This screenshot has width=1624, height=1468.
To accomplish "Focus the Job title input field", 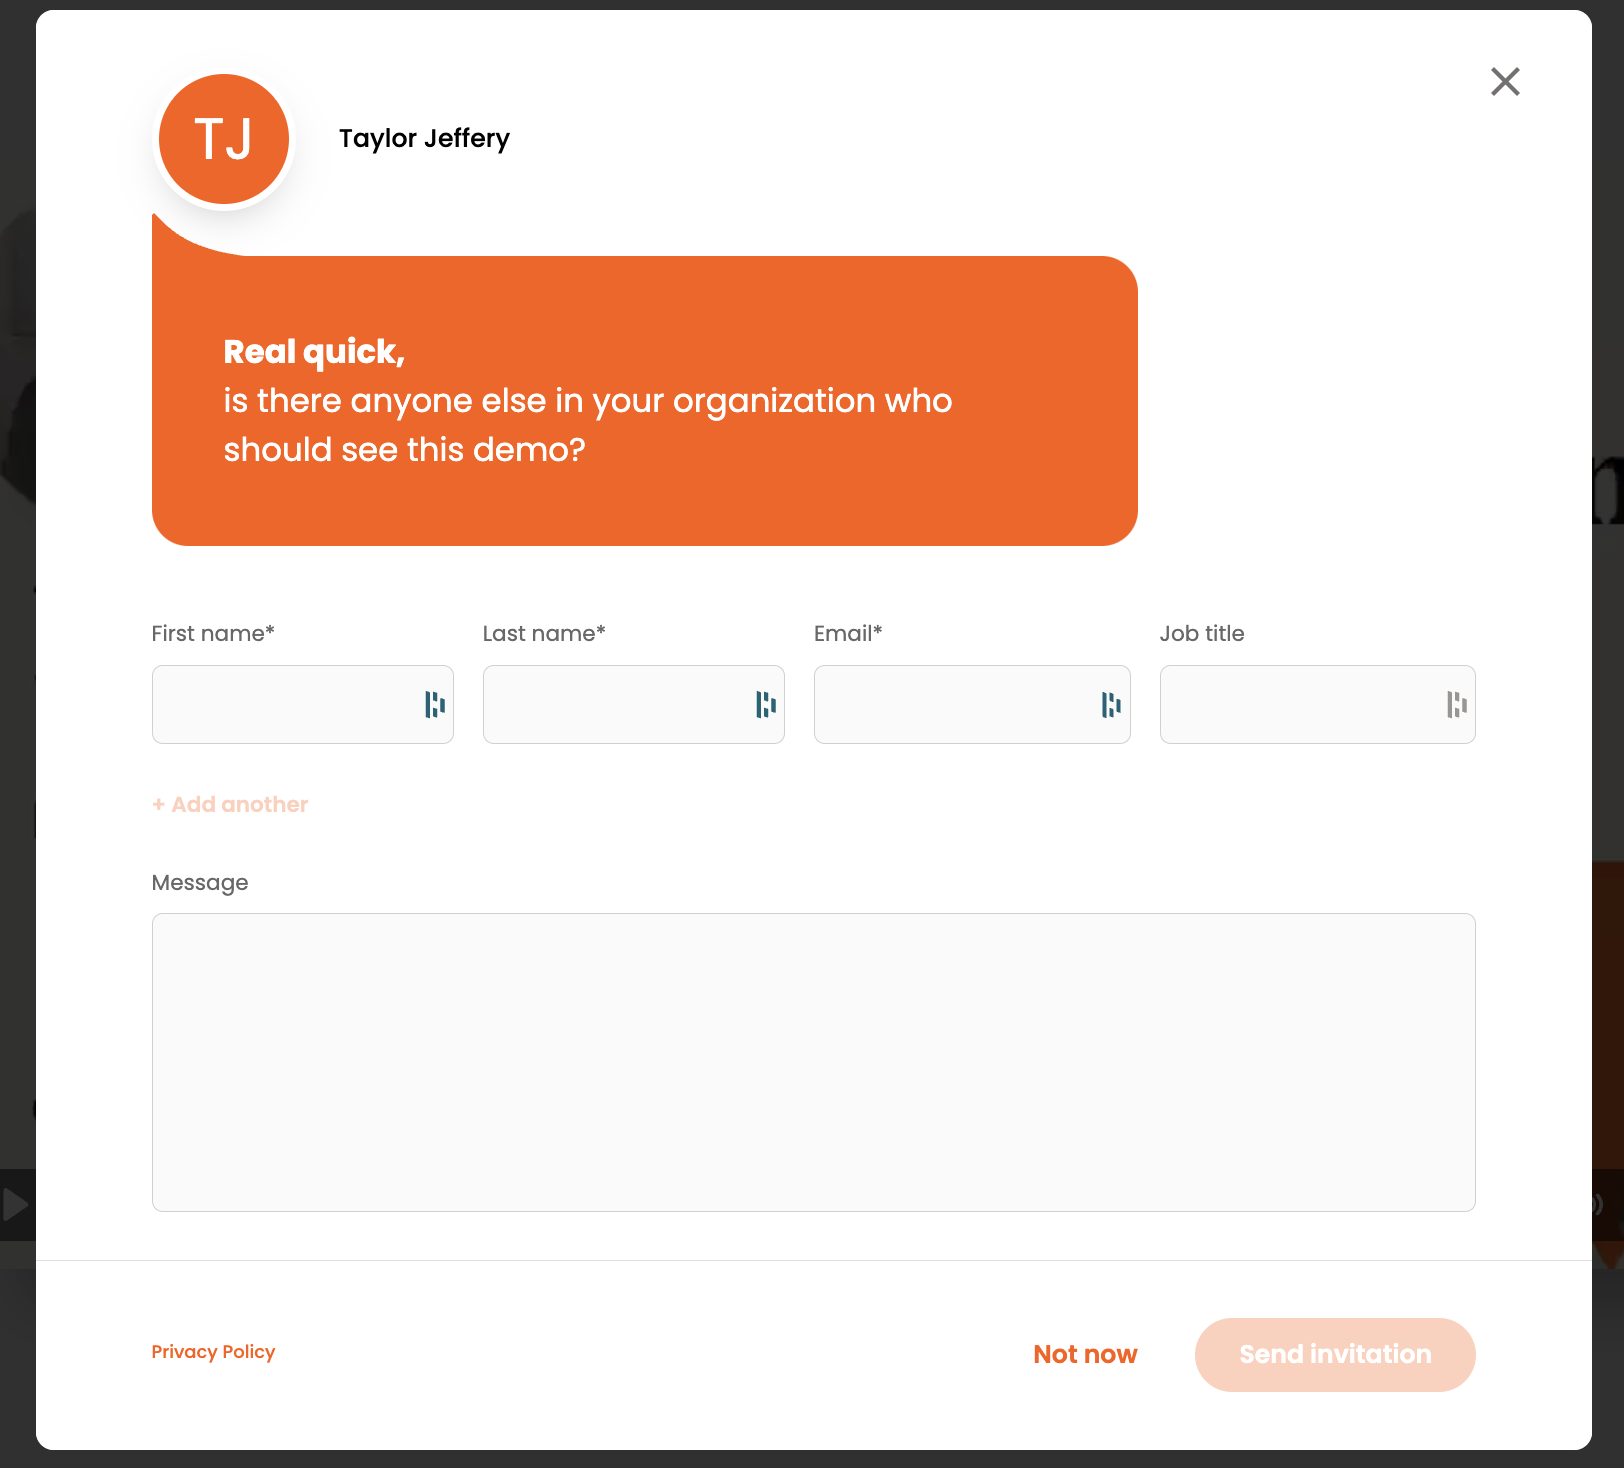I will [1318, 704].
